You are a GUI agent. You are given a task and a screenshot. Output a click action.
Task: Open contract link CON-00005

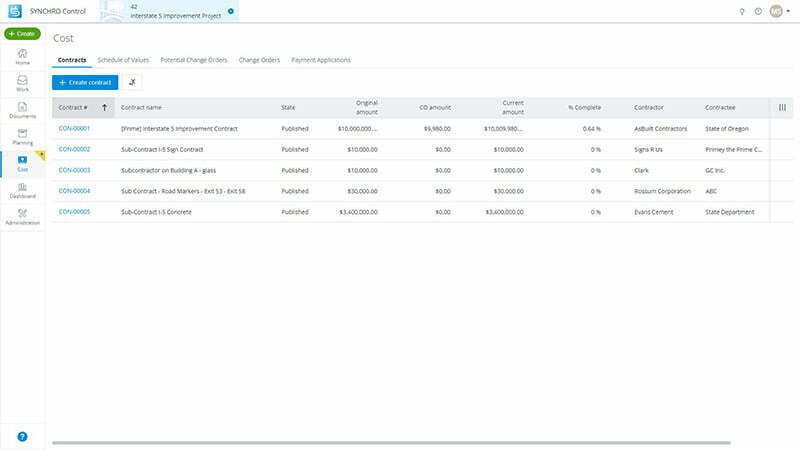[x=74, y=212]
